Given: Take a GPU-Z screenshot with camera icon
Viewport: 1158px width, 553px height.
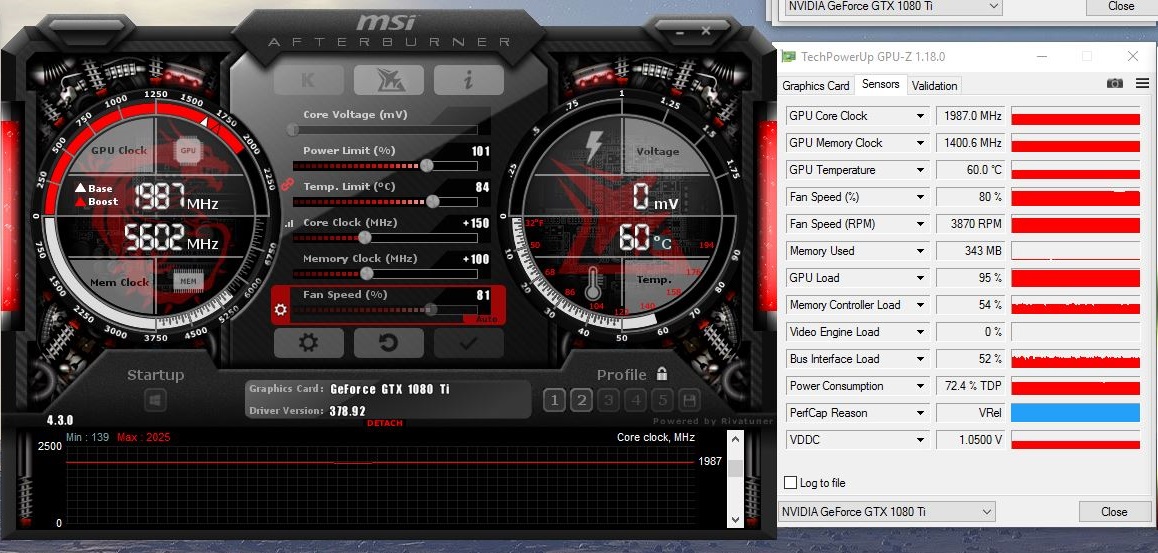Looking at the screenshot, I should [1114, 83].
